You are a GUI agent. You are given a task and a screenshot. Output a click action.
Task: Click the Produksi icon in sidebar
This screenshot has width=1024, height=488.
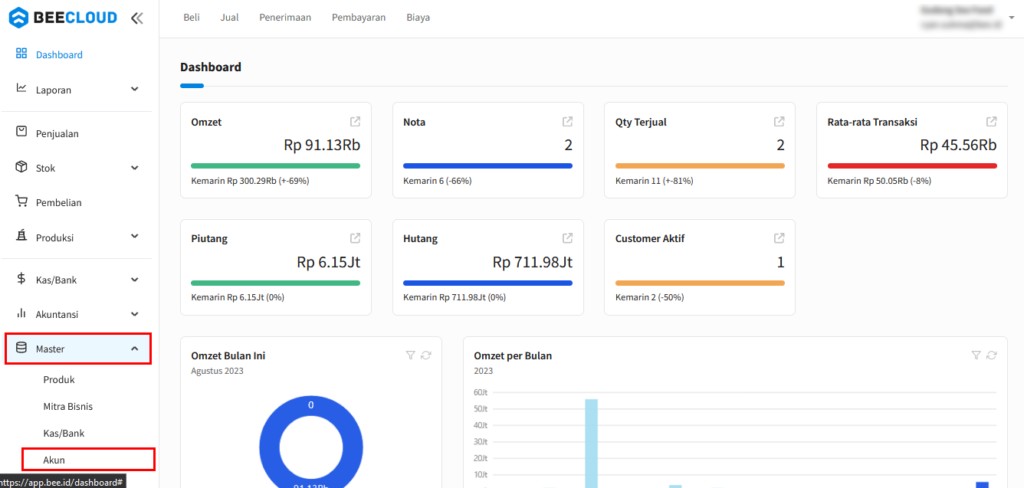[22, 236]
